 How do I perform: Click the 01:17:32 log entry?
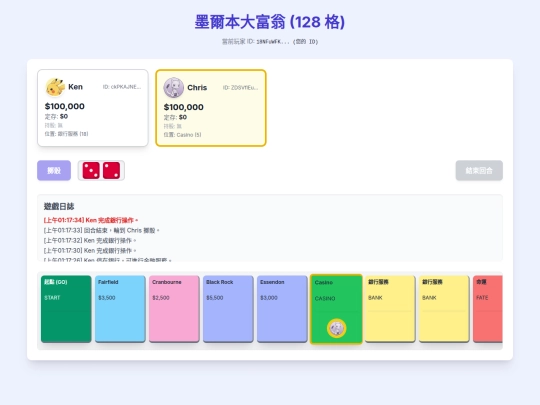(90, 240)
